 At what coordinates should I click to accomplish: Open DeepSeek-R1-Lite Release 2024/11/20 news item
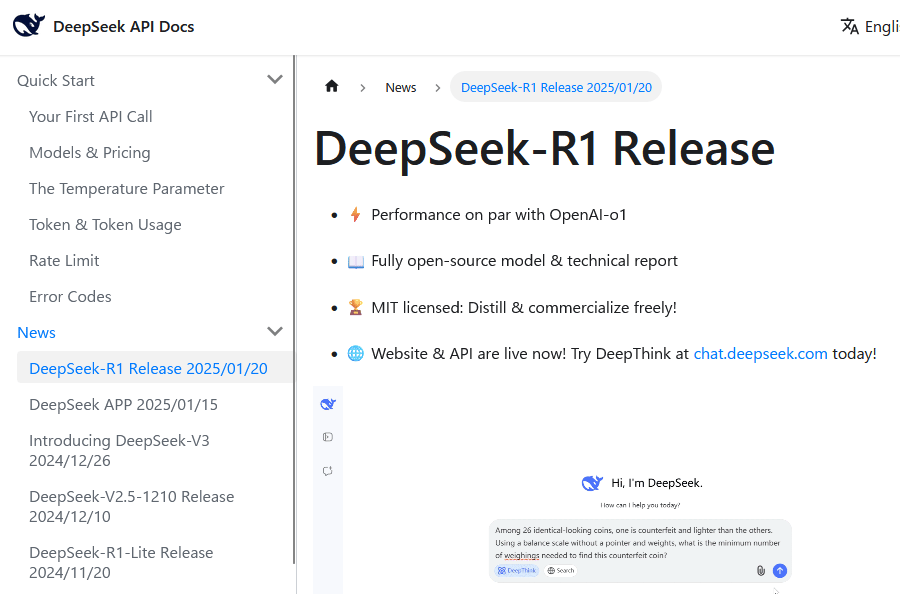(121, 562)
